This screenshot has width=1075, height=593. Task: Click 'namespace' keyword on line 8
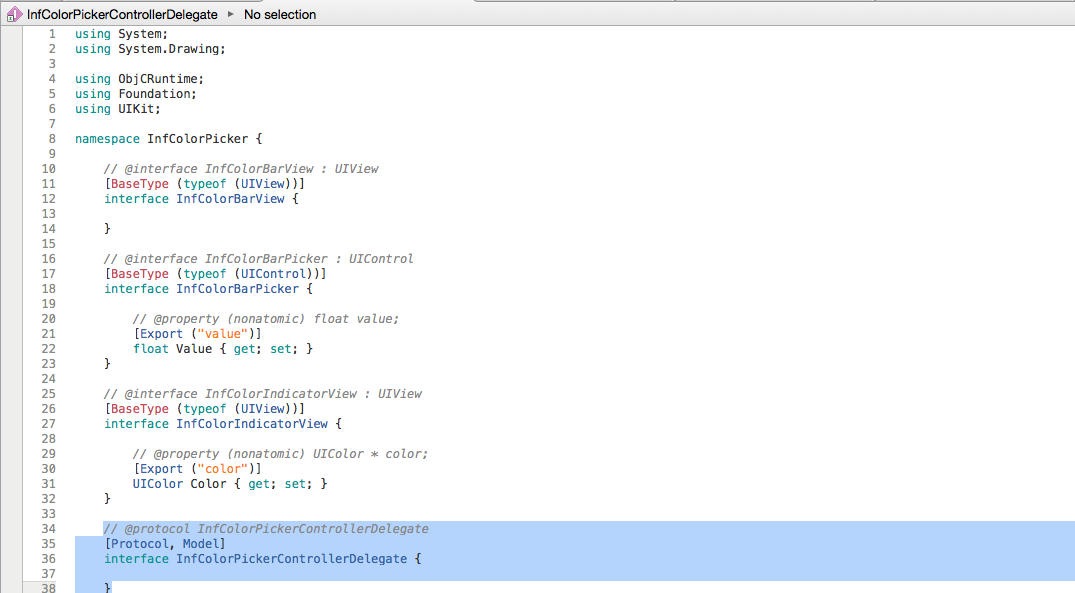(x=108, y=138)
